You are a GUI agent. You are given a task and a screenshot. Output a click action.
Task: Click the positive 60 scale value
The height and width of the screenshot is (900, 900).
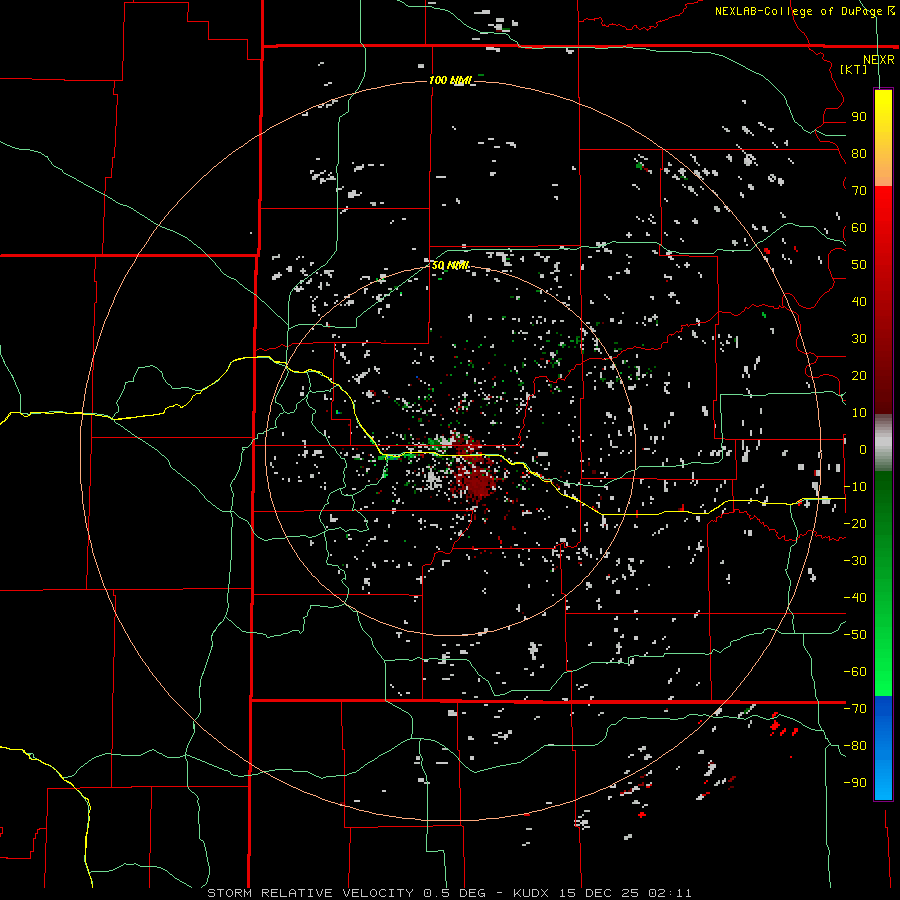click(859, 228)
